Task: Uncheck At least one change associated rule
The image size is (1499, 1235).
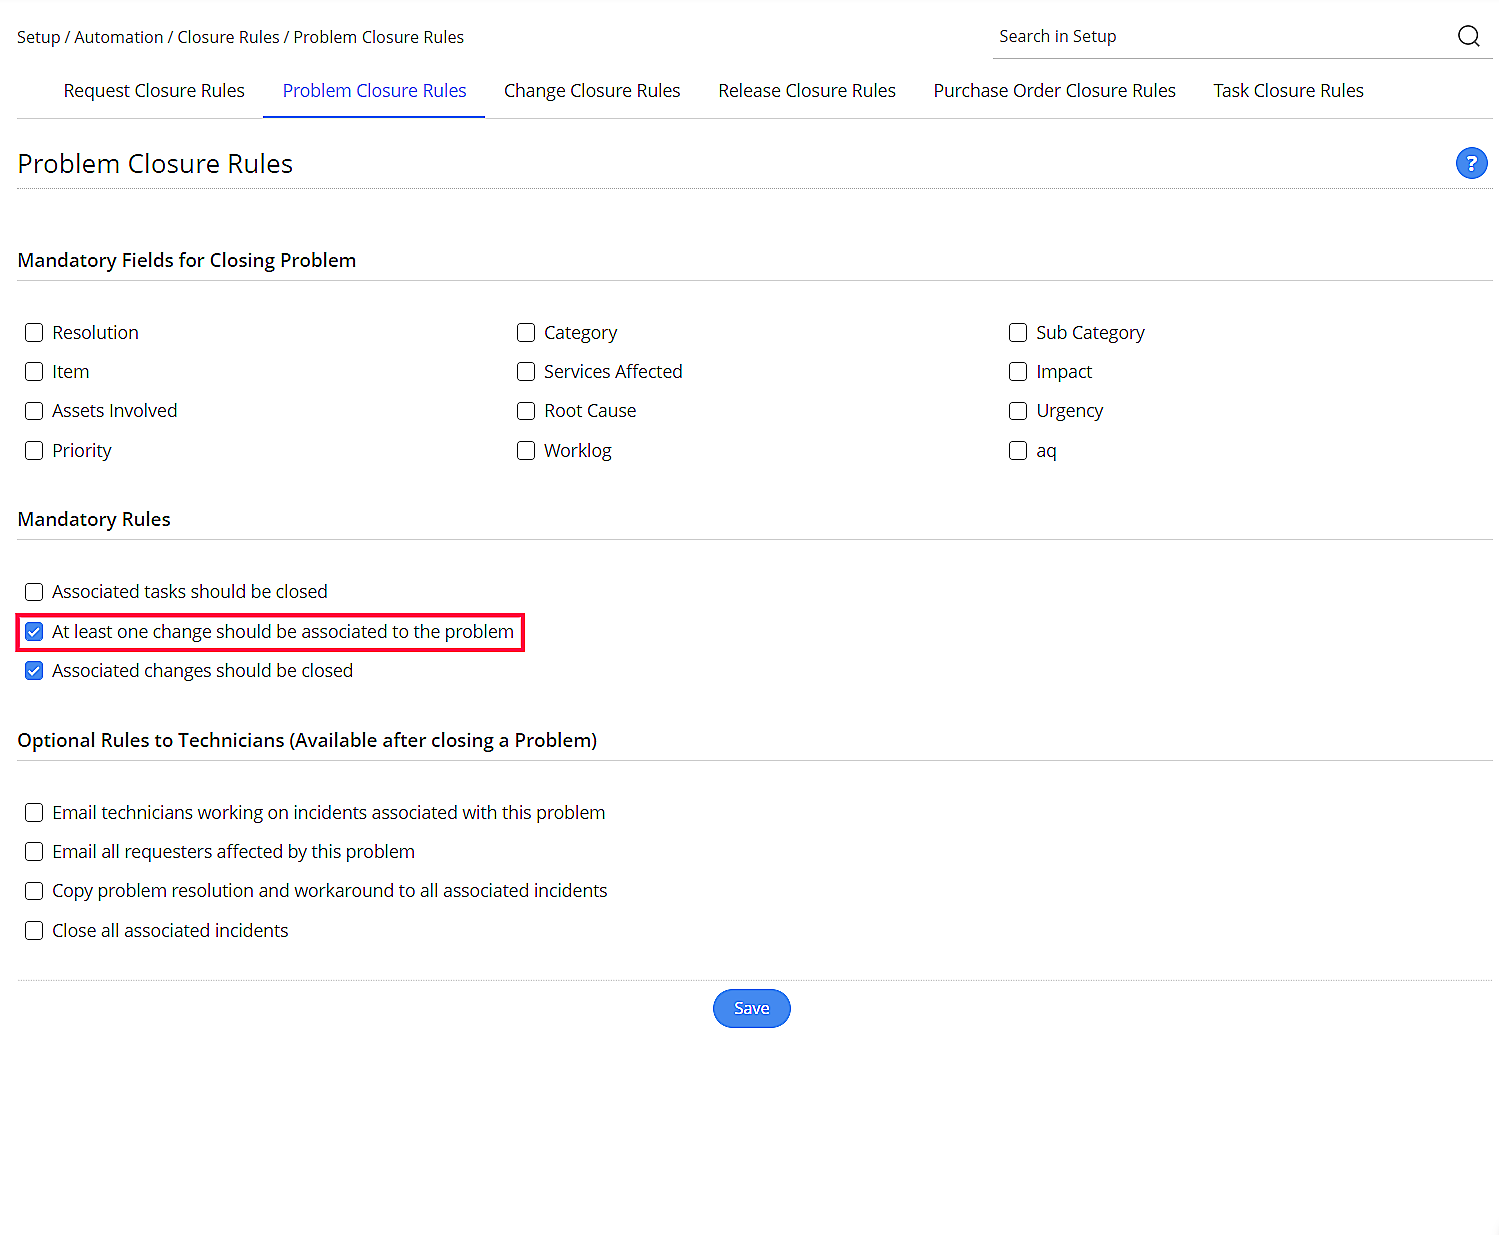Action: 34,632
